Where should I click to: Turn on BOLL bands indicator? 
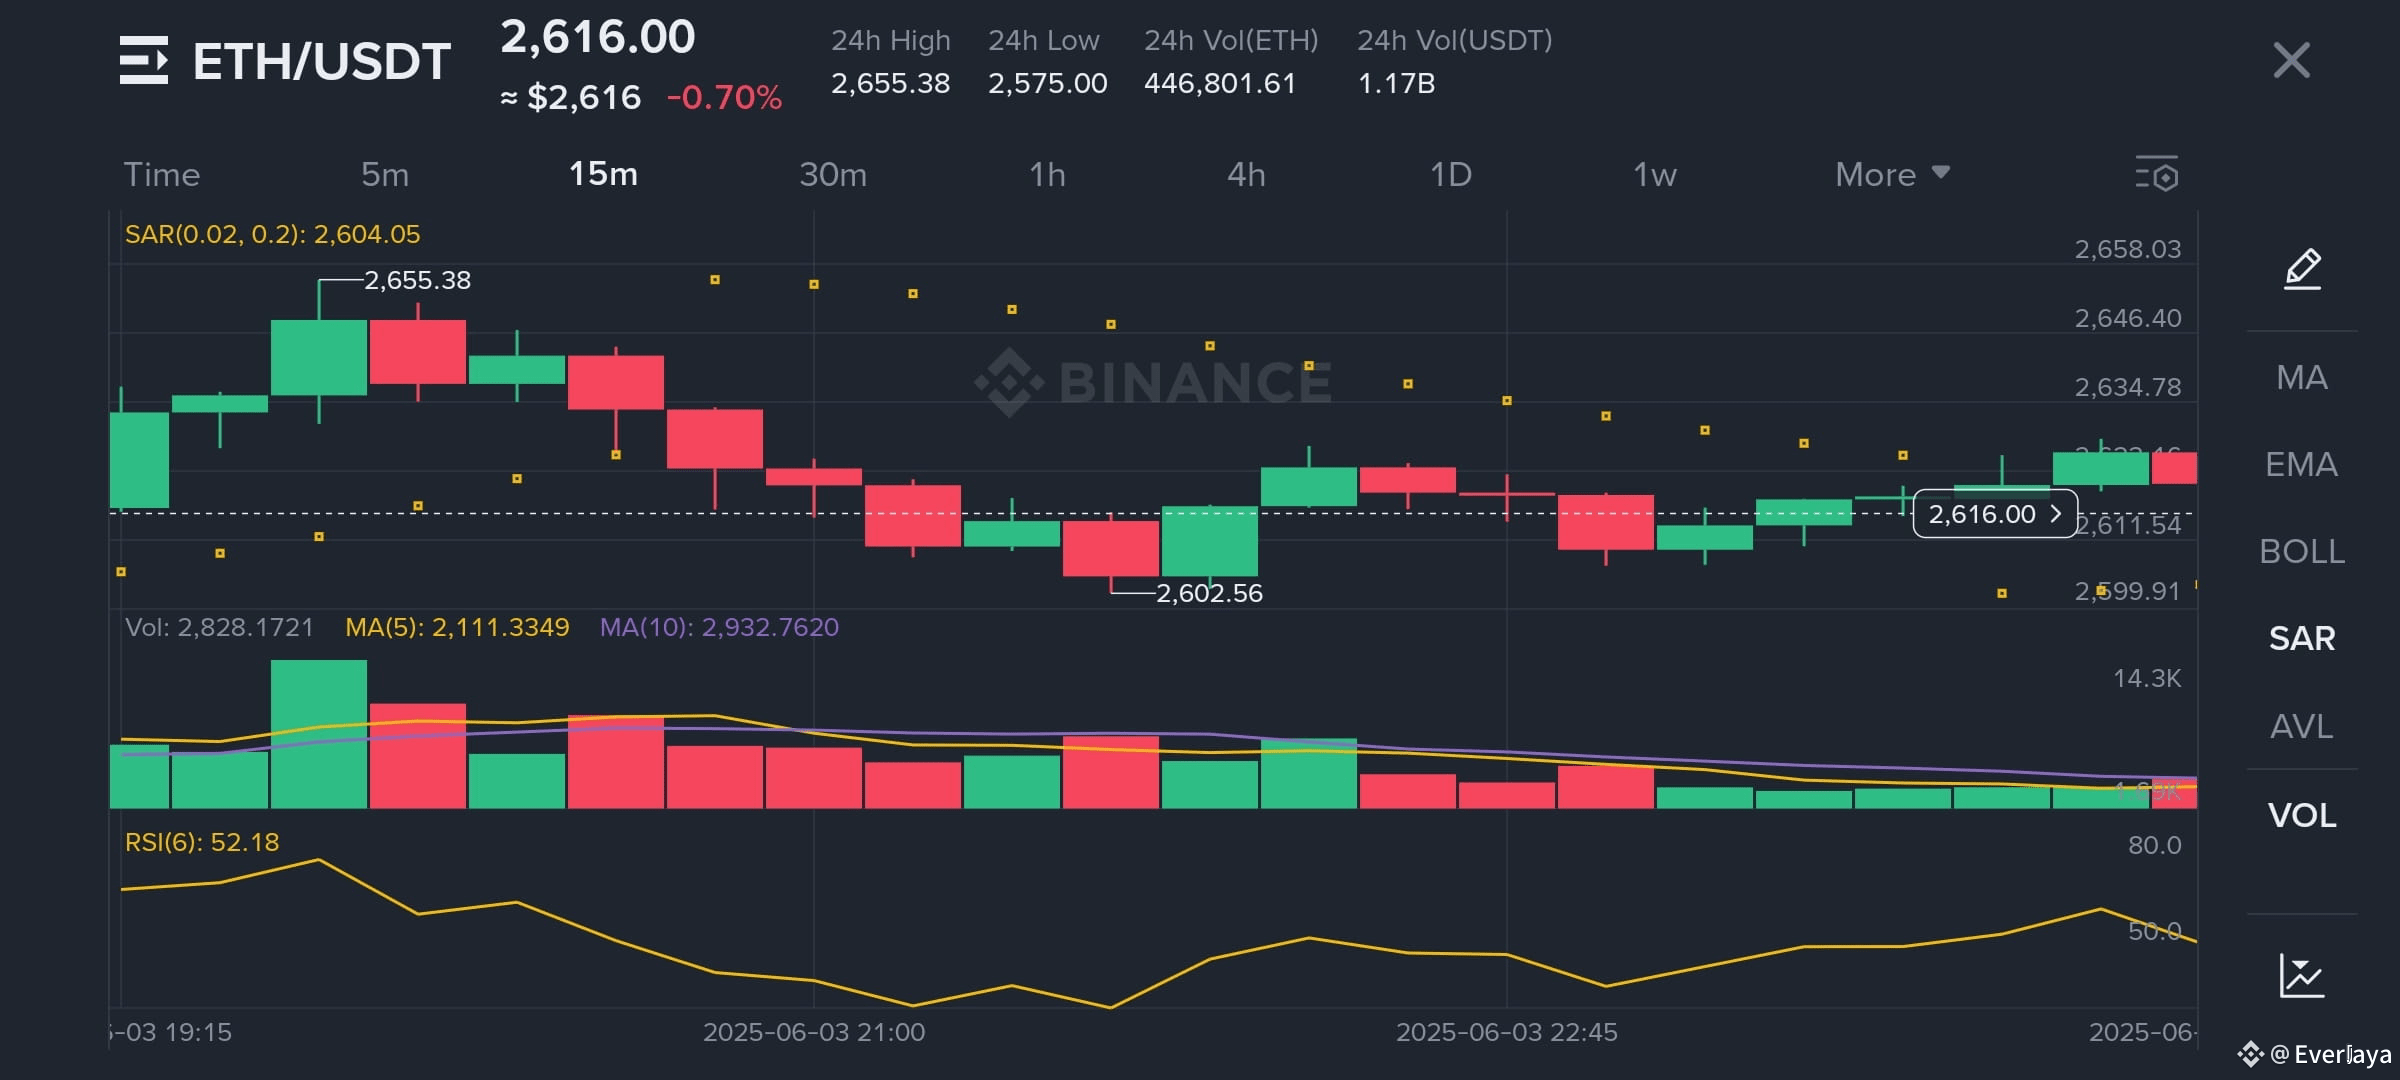coord(2301,552)
